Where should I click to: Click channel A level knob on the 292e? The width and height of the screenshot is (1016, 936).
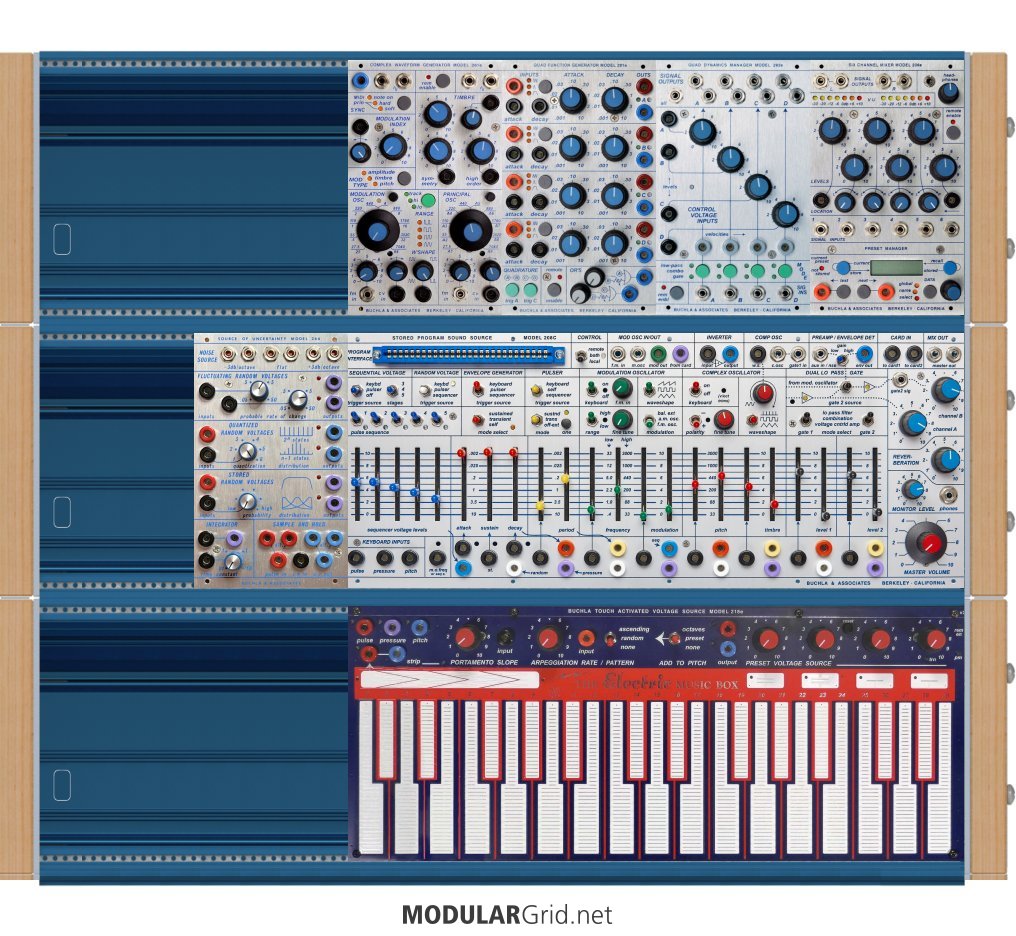(x=702, y=131)
